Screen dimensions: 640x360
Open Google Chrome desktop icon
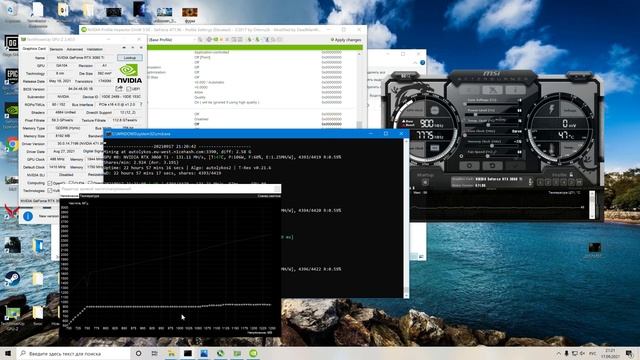click(11, 145)
